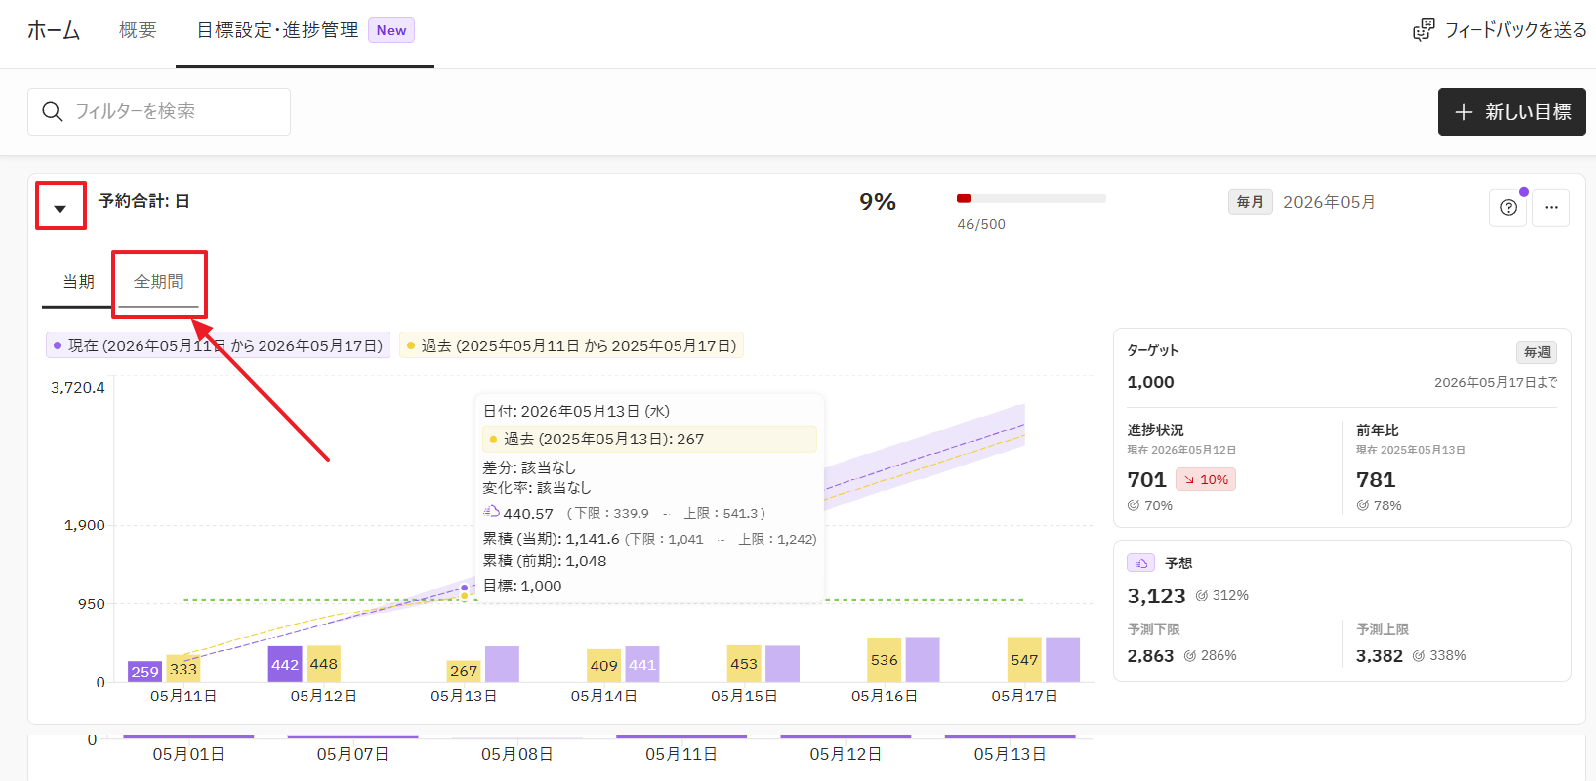Click the 46/500 progress bar
This screenshot has width=1596, height=781.
1031,199
